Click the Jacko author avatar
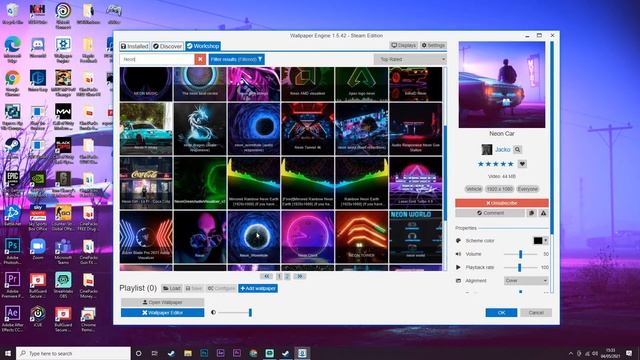Viewport: 640px width, 360px height. (x=487, y=150)
